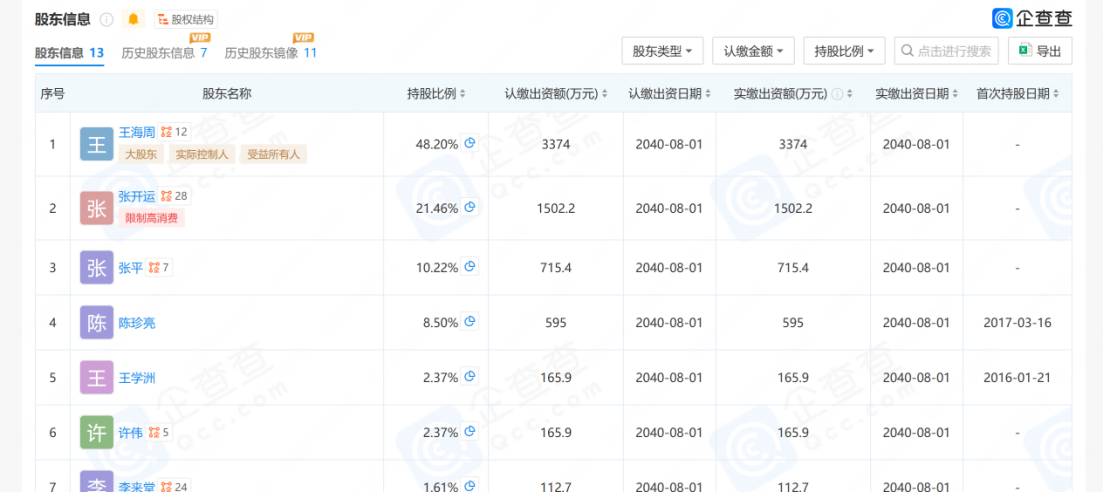Click the 大股东 tag
The height and width of the screenshot is (492, 1104).
[x=142, y=154]
